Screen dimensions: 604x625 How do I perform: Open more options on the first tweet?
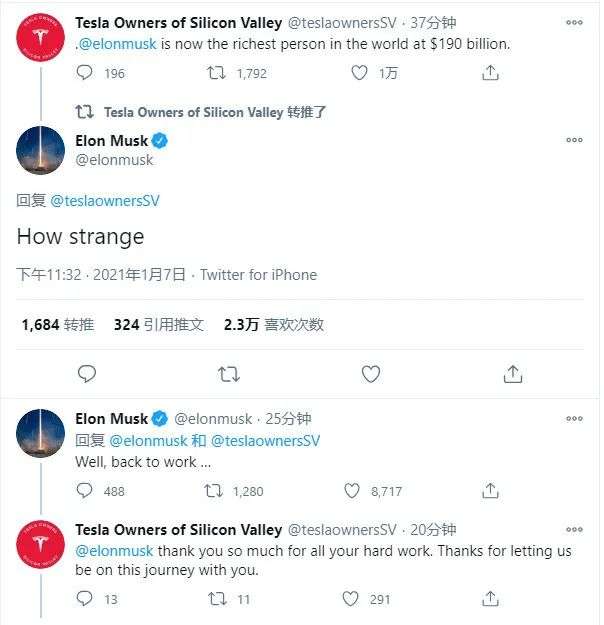[574, 23]
